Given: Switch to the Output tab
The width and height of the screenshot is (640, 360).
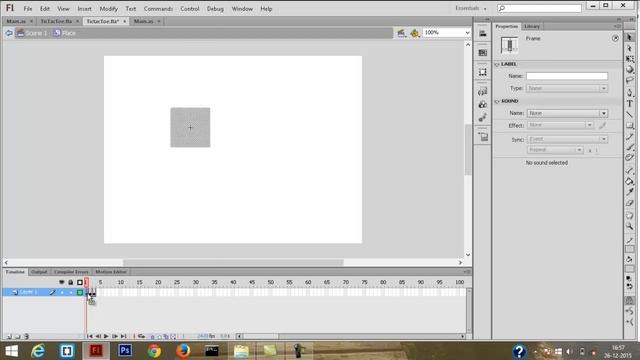Looking at the screenshot, I should click(39, 272).
